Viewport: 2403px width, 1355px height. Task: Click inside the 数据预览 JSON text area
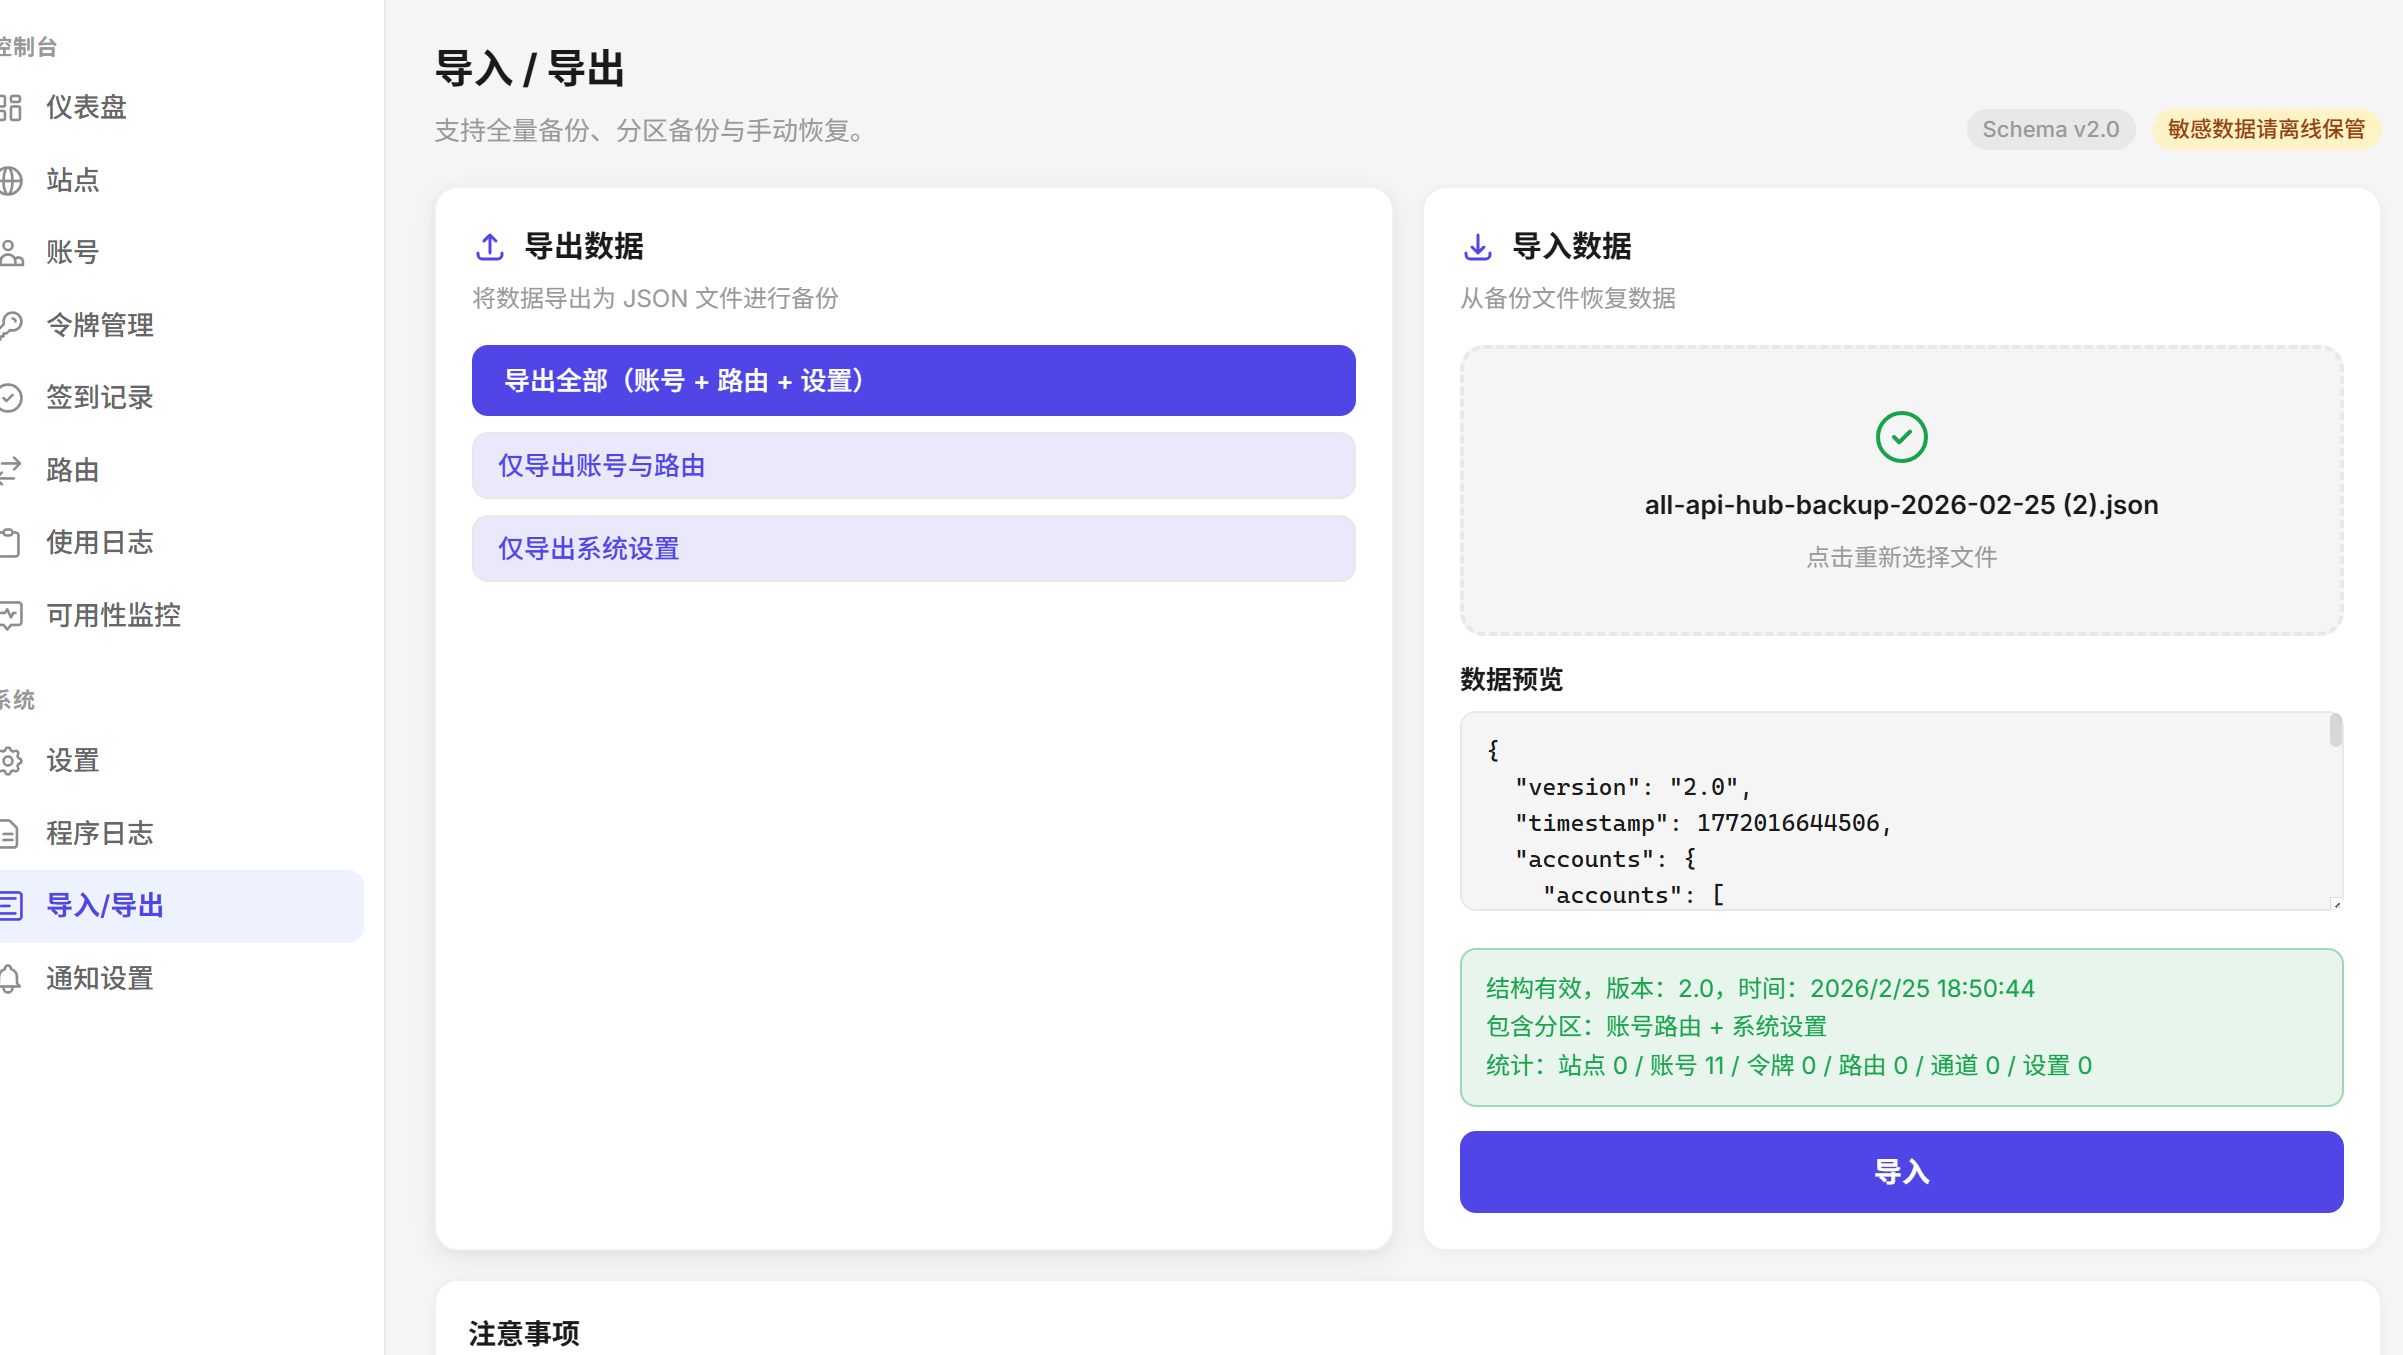[1901, 811]
